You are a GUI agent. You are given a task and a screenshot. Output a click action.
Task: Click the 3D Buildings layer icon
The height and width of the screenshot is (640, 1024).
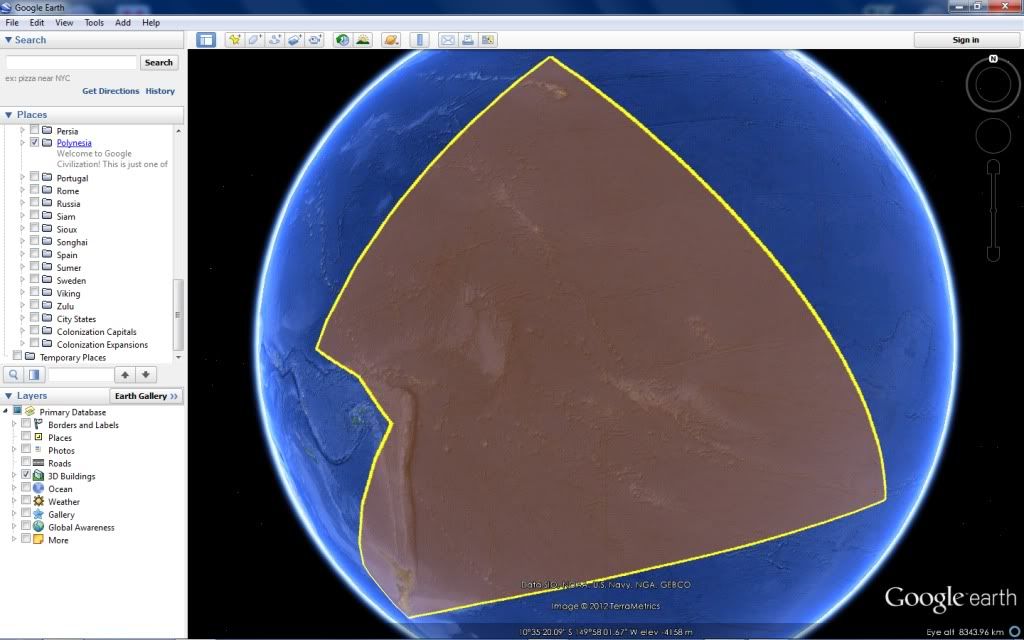click(x=39, y=475)
